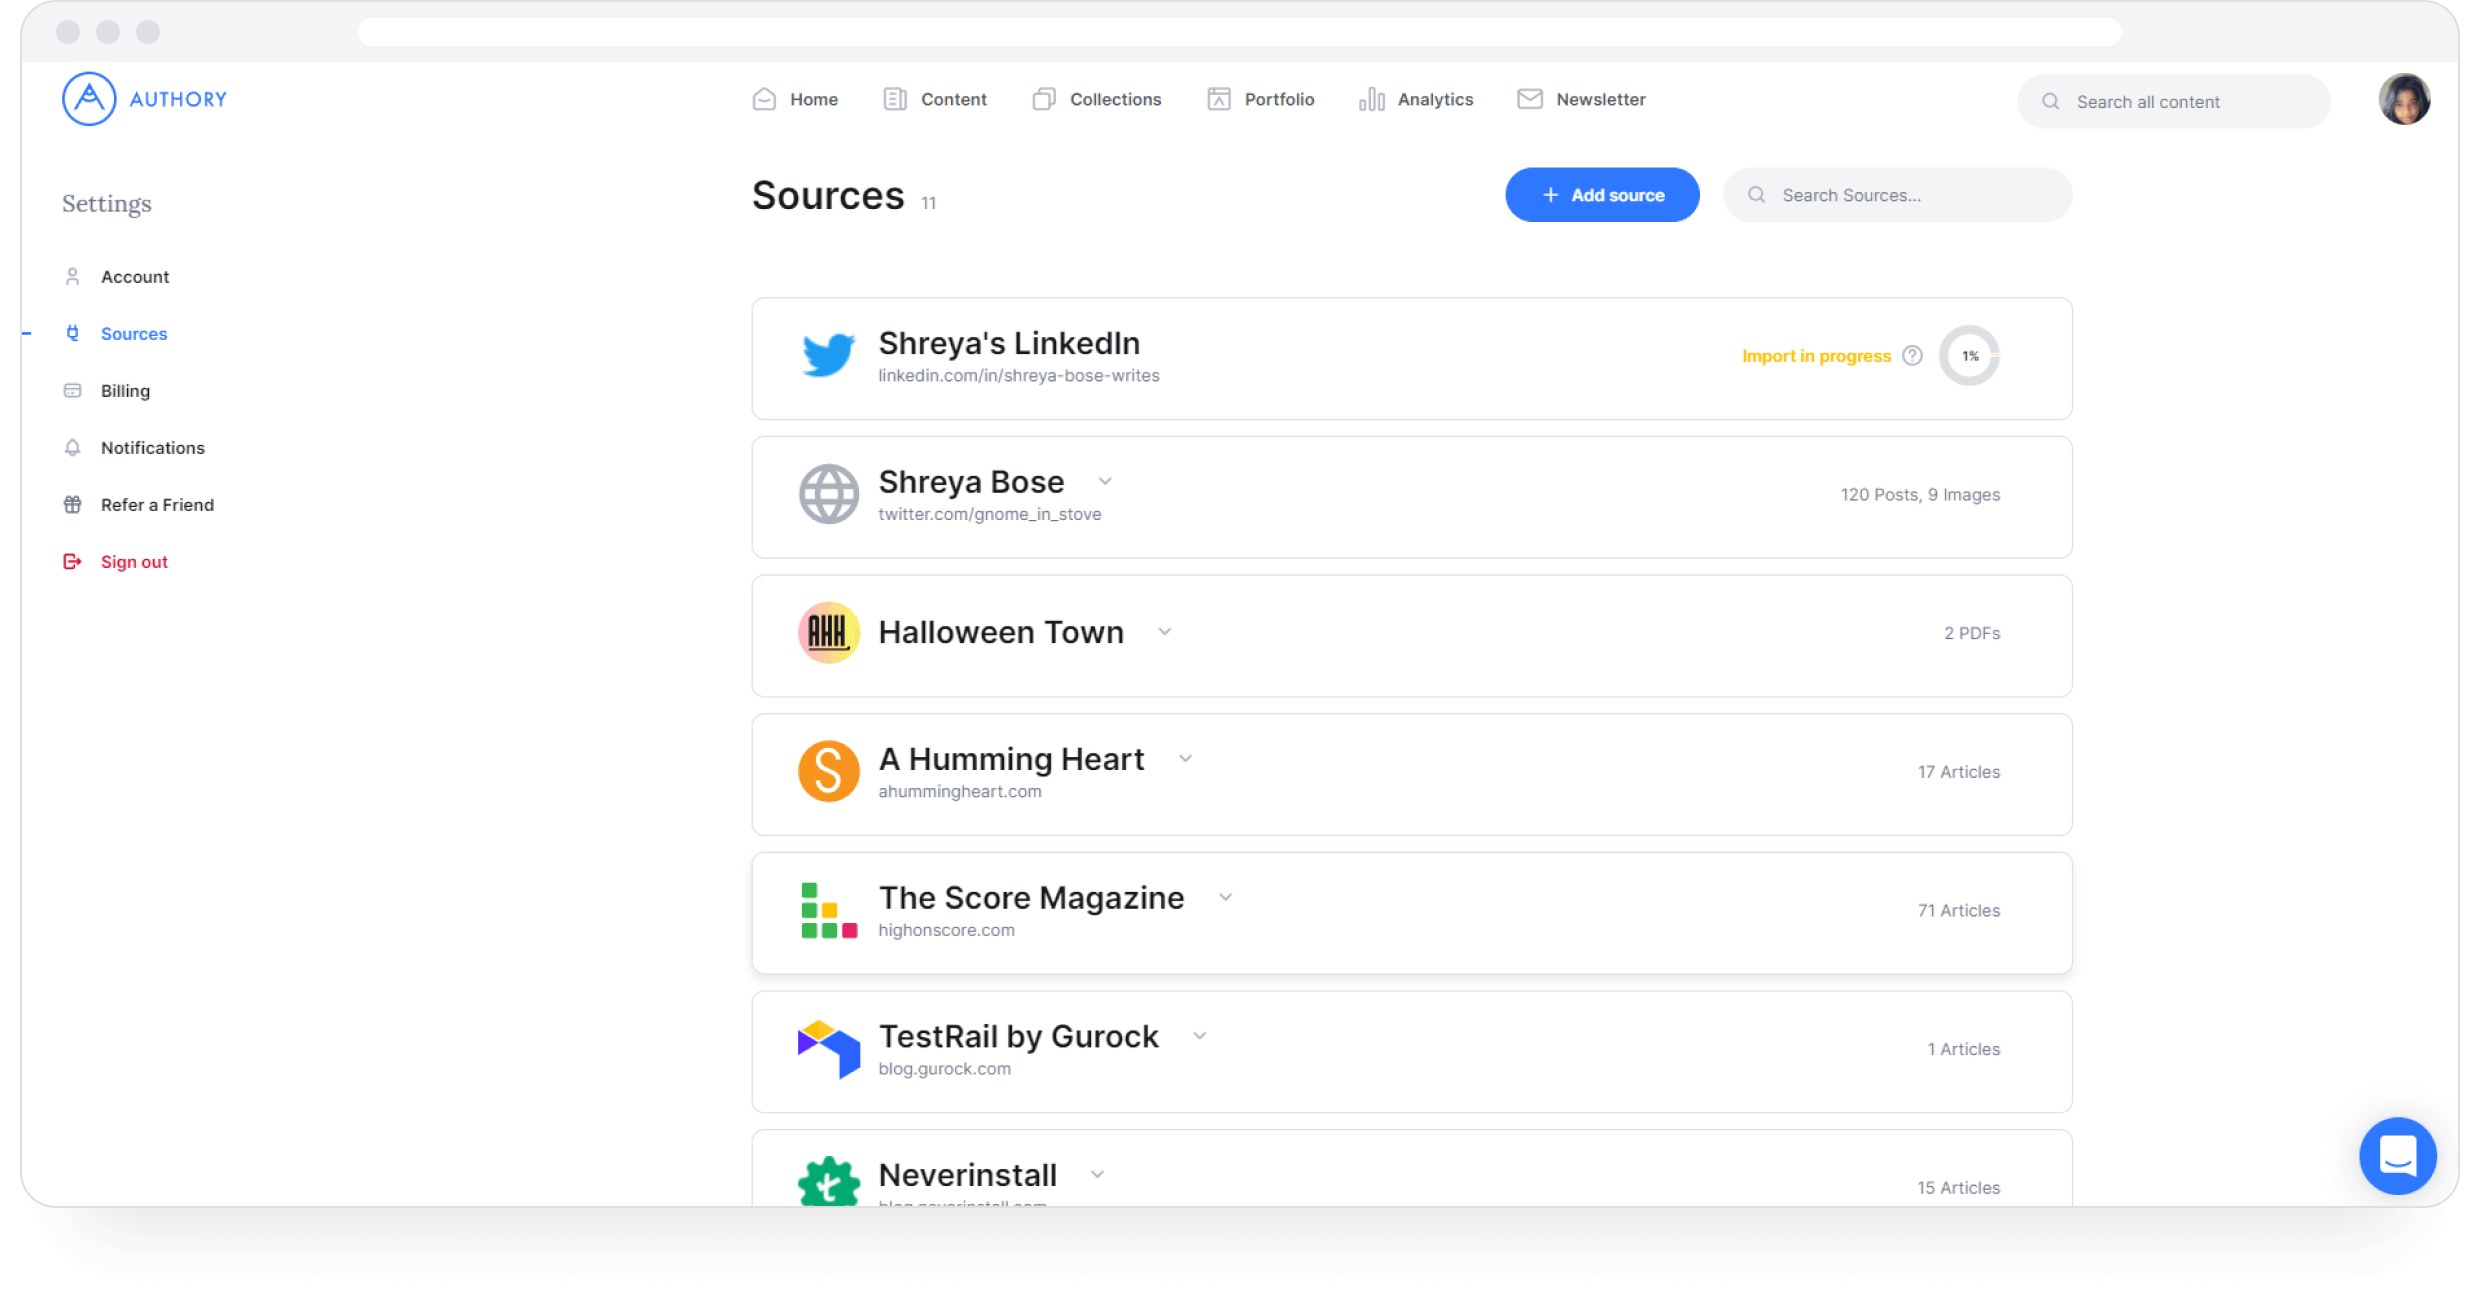Click the Halloween Town AHH logo
Screen dimensions: 2480x1308
point(829,633)
